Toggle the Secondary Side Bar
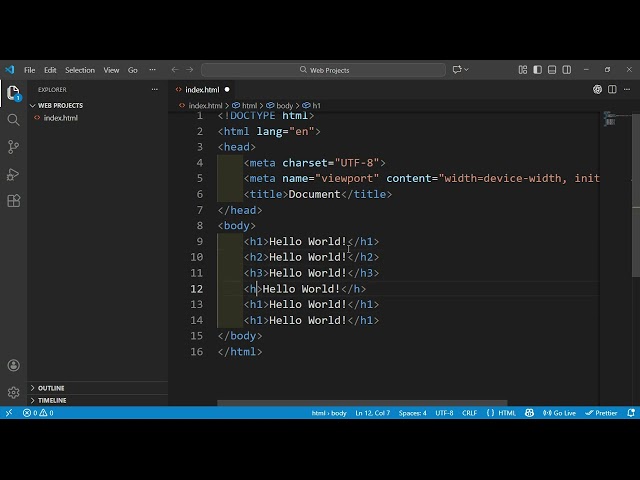Image resolution: width=640 pixels, height=480 pixels. [567, 70]
